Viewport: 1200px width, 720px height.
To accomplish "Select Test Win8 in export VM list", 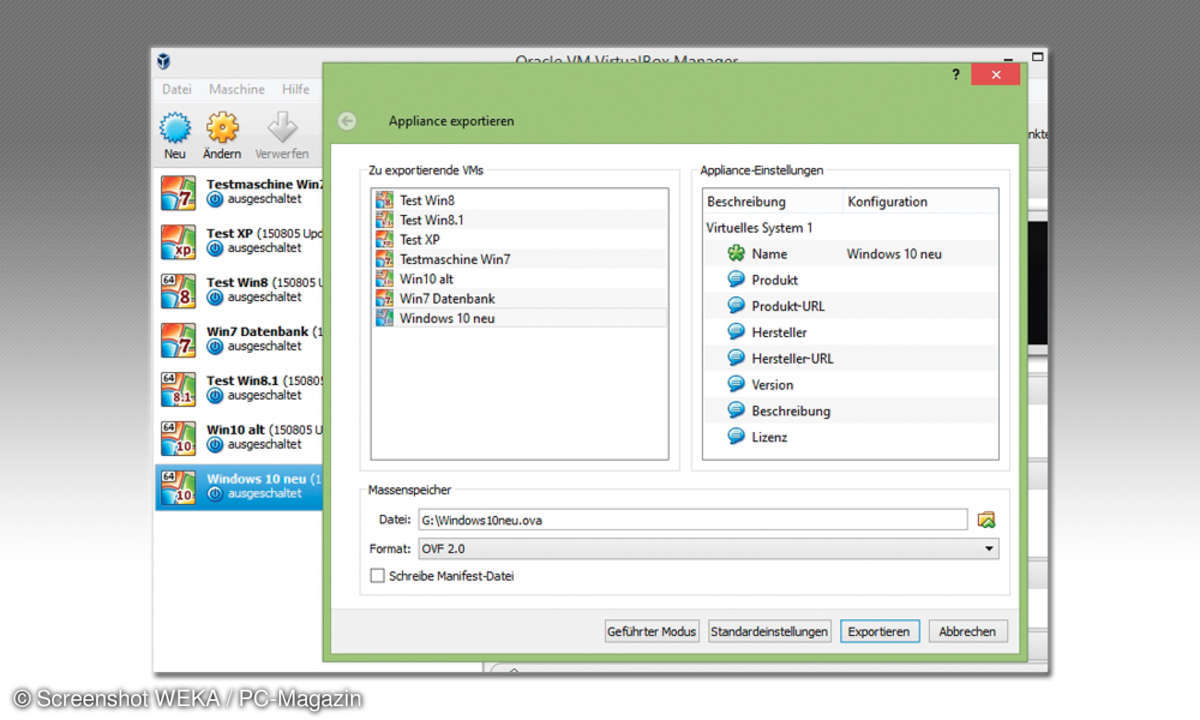I will click(518, 200).
